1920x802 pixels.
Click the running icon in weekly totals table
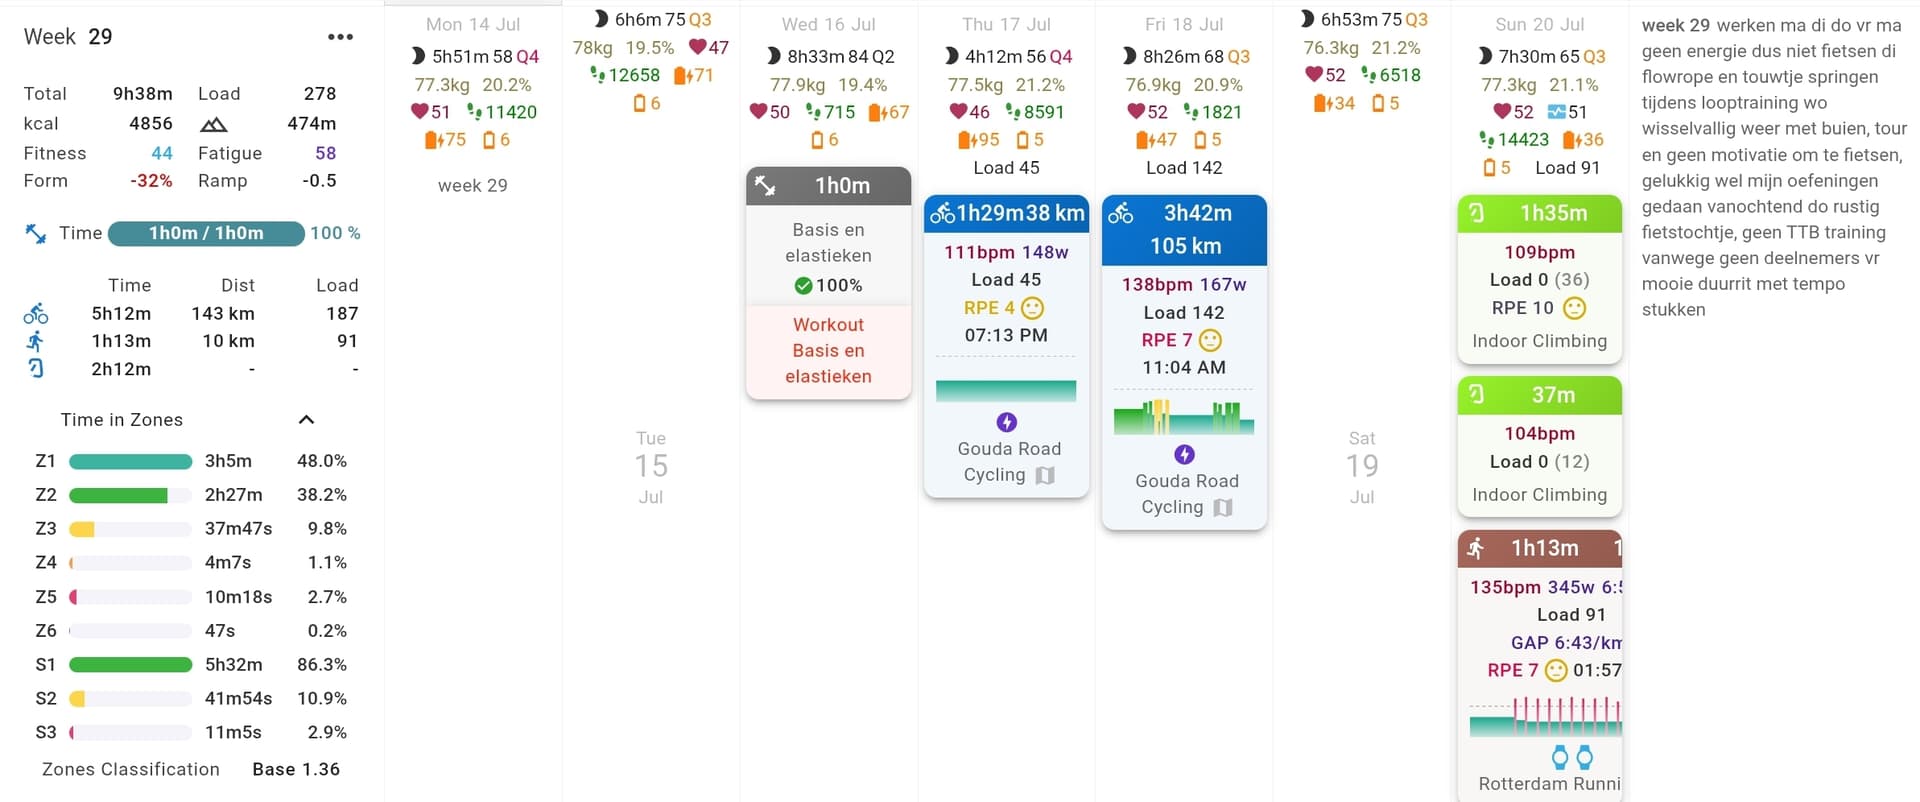coord(36,341)
